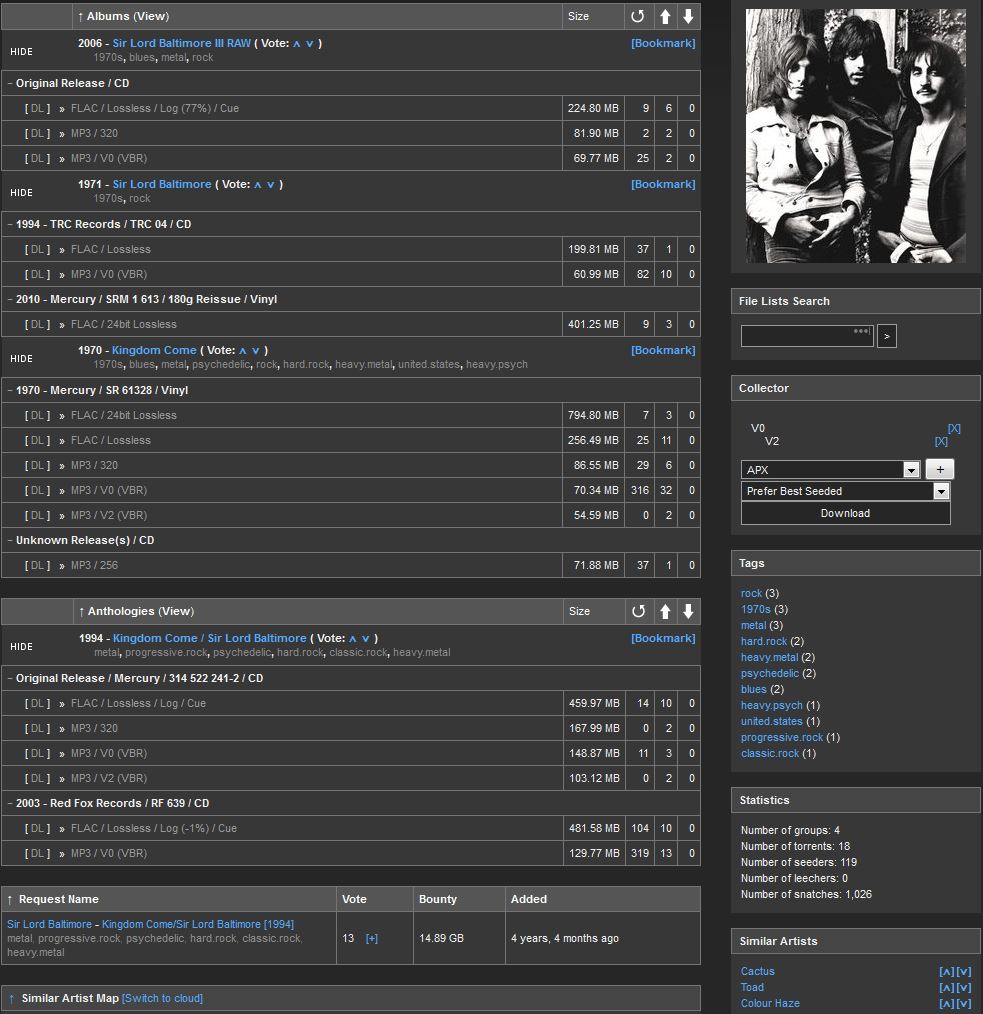Viewport: 983px width, 1014px height.
Task: Bookmark the 1970 Kingdom Come album
Action: coord(663,351)
